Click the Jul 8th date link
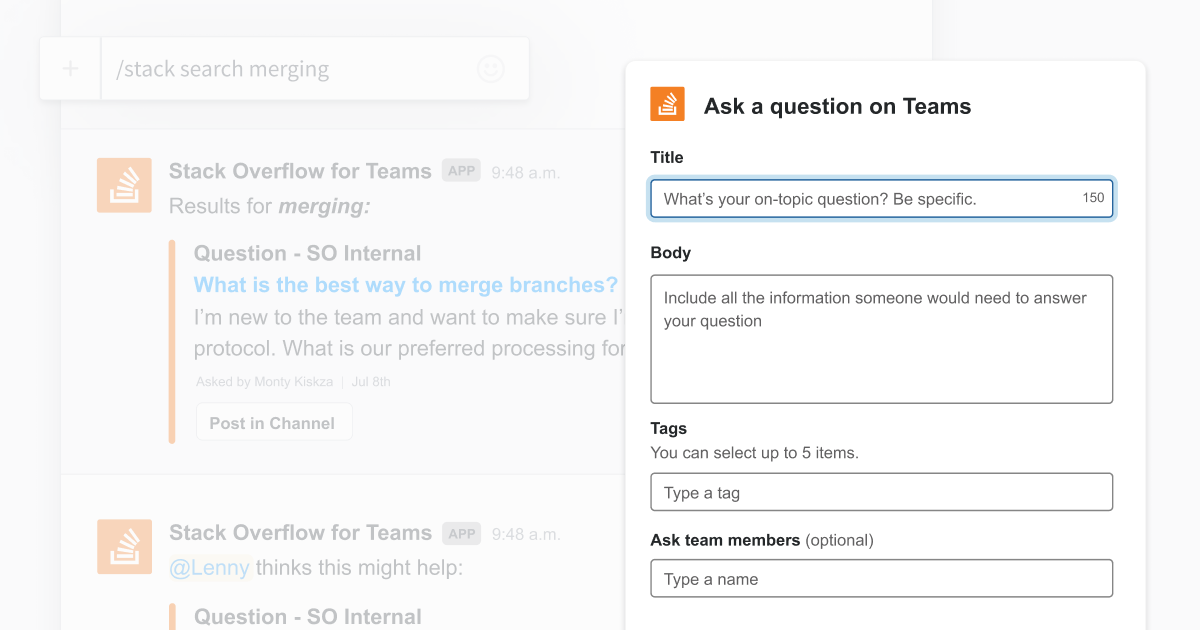Image resolution: width=1200 pixels, height=630 pixels. click(371, 381)
